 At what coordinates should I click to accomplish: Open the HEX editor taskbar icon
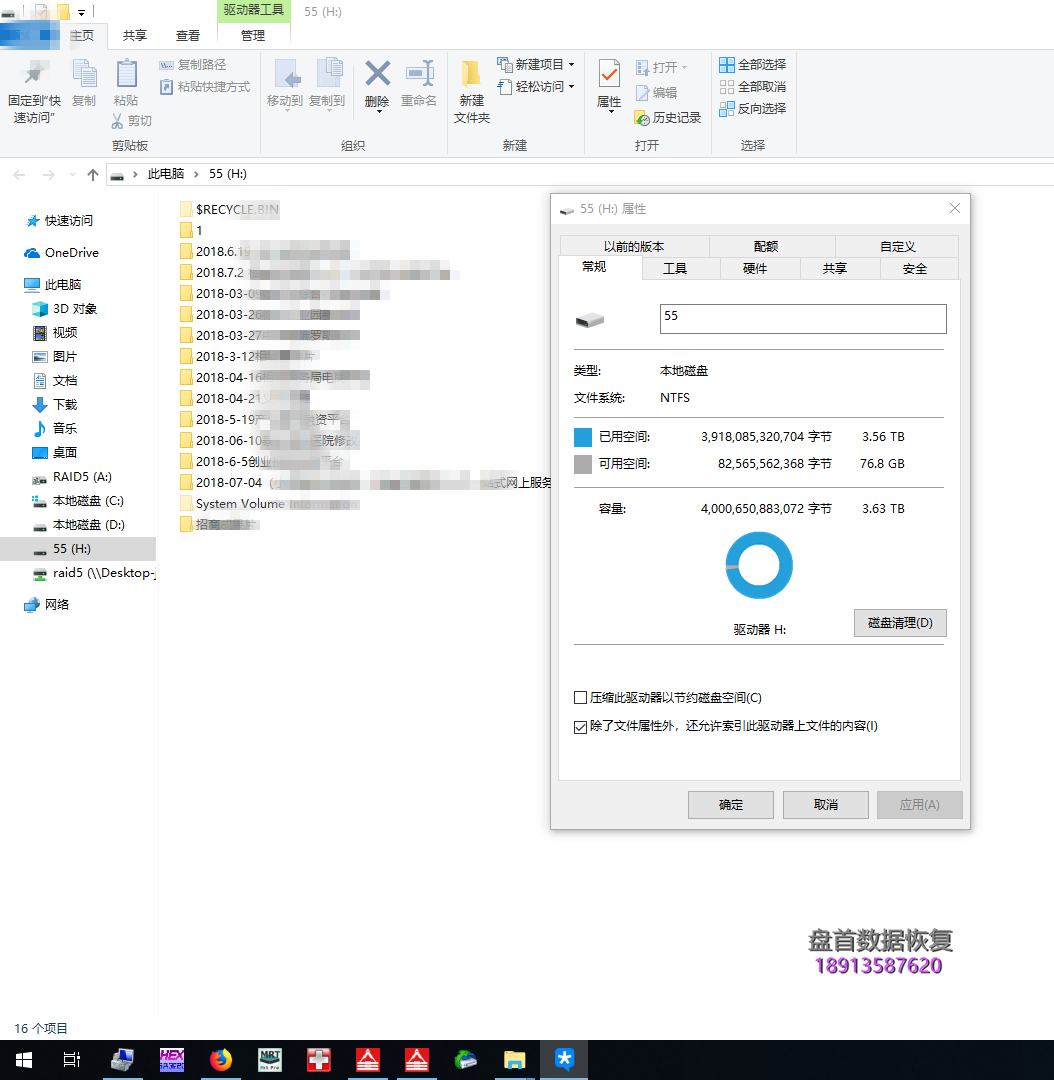(x=172, y=1059)
